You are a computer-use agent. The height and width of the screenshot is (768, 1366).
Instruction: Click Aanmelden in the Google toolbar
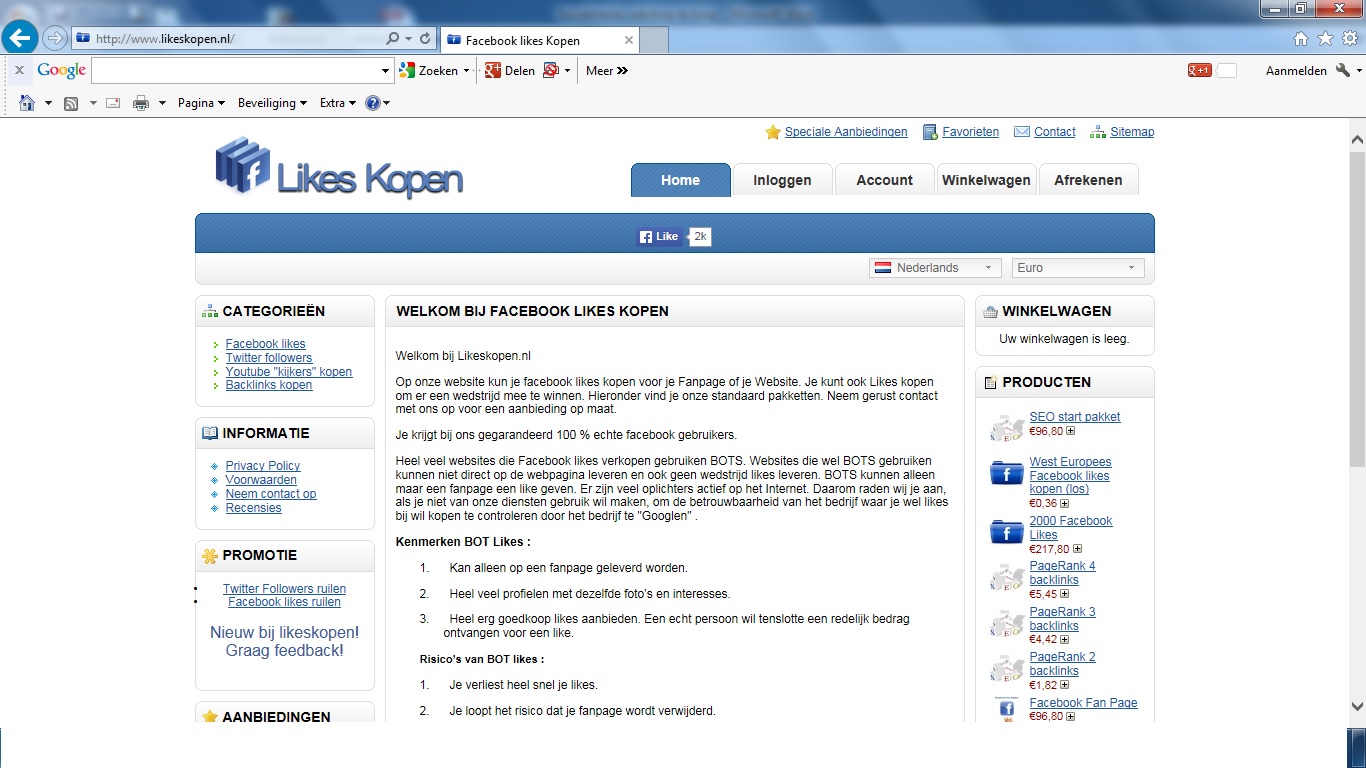1296,71
